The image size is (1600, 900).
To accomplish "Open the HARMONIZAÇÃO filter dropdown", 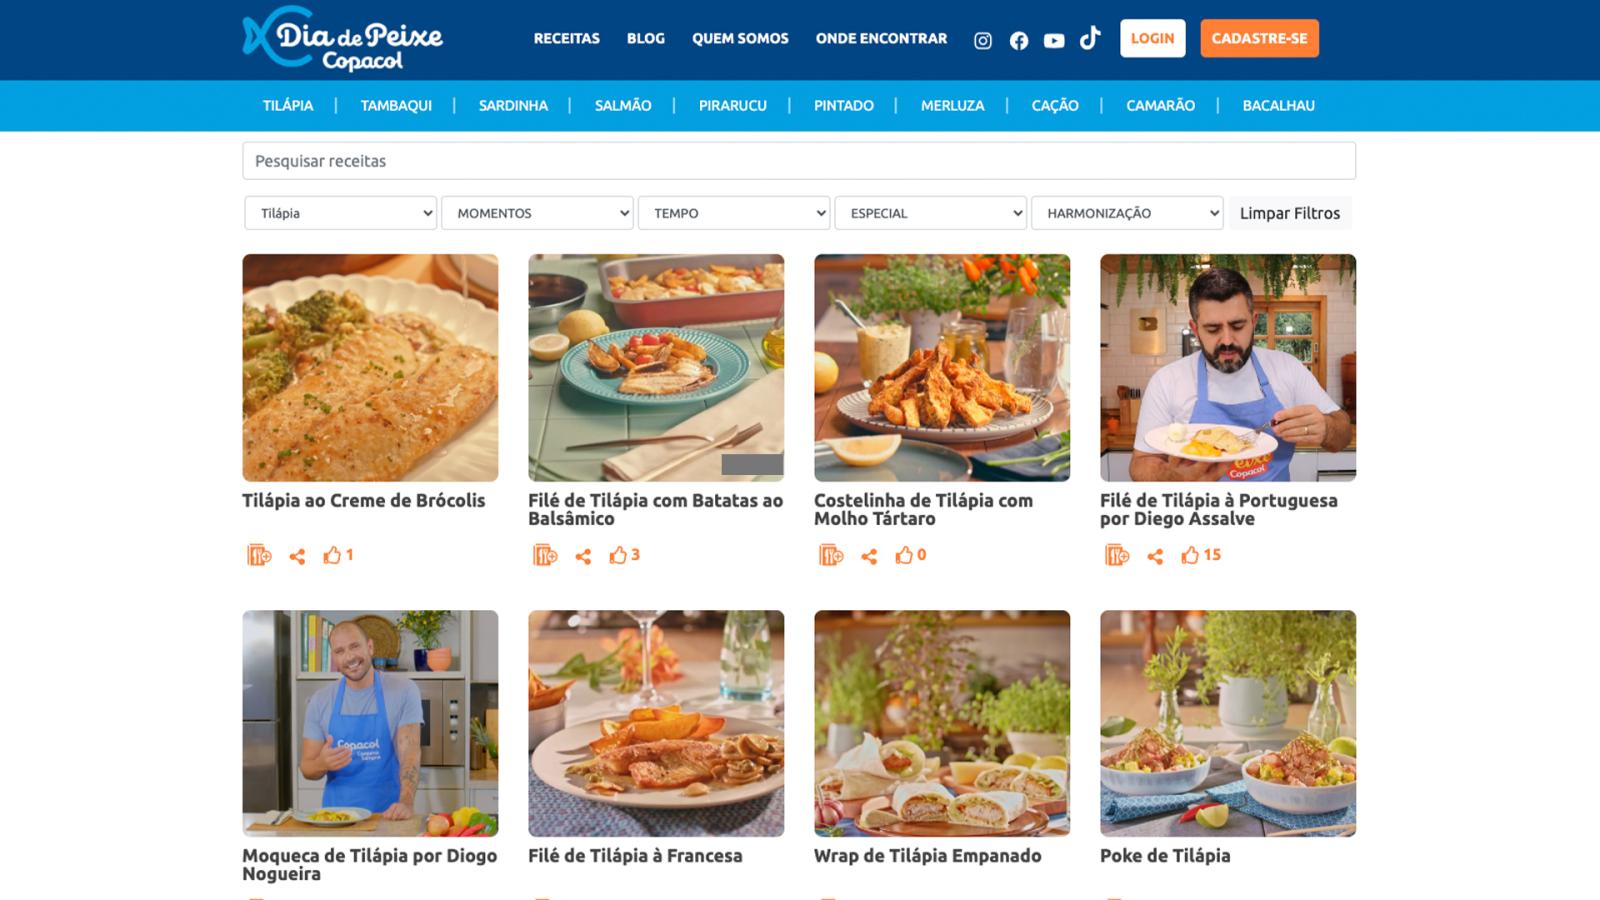I will tap(1127, 213).
